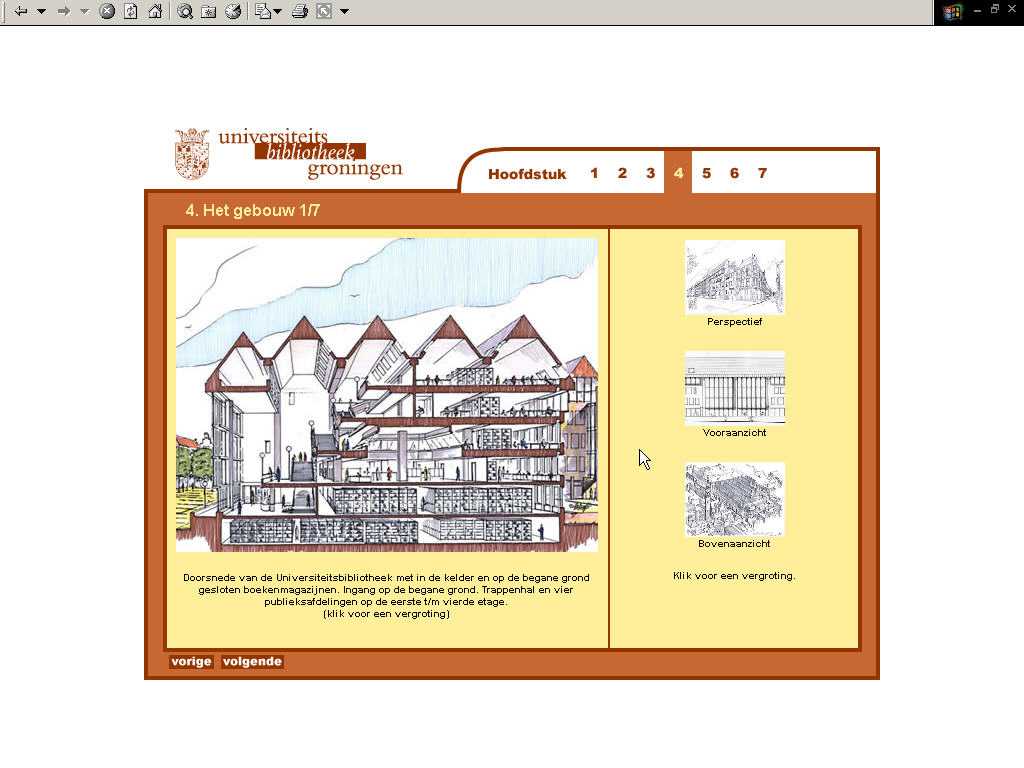Viewport: 1024px width, 768px height.
Task: Expand the last toolbar dropdown arrow
Action: tap(344, 11)
